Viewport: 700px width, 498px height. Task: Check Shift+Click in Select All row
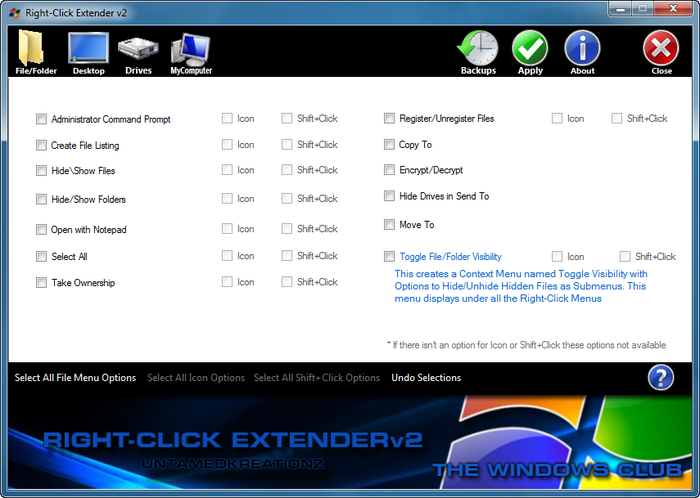[x=287, y=256]
